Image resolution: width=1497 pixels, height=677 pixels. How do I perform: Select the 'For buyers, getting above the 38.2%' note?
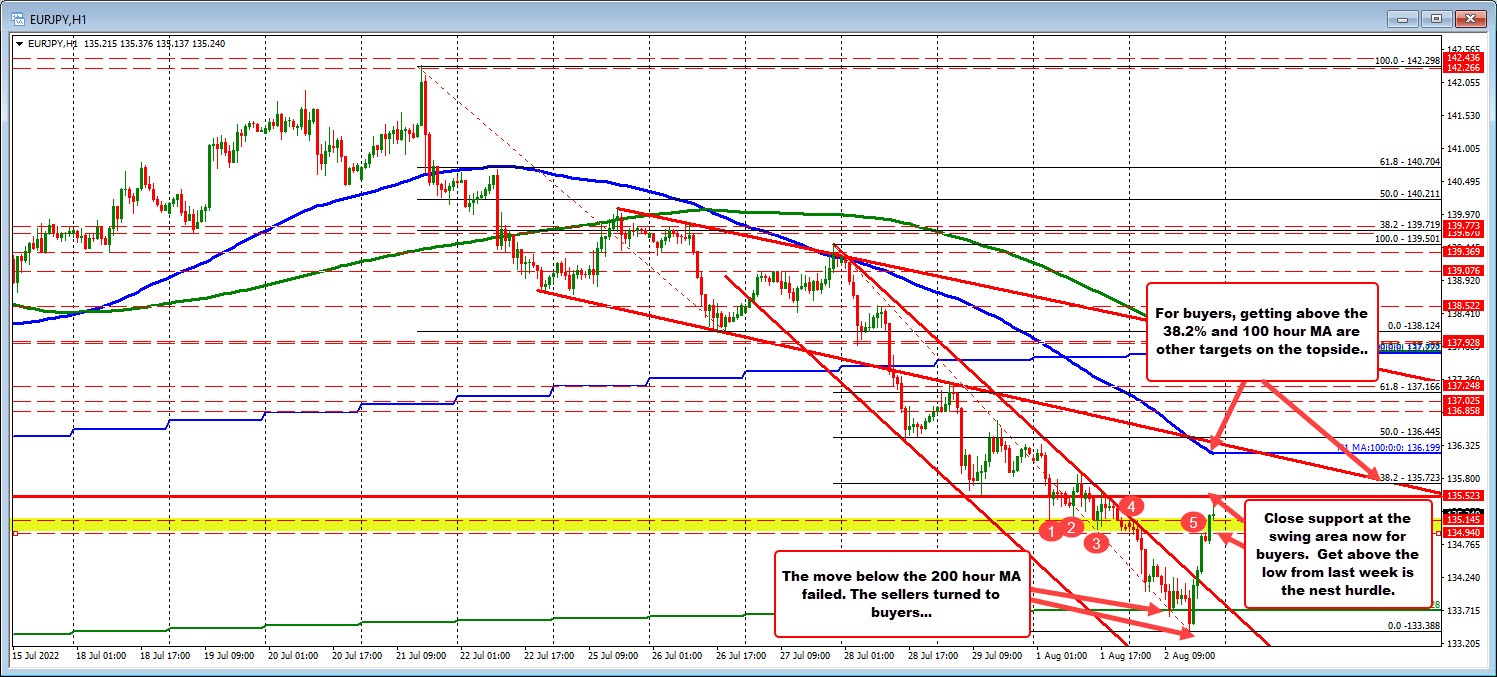(x=1262, y=331)
